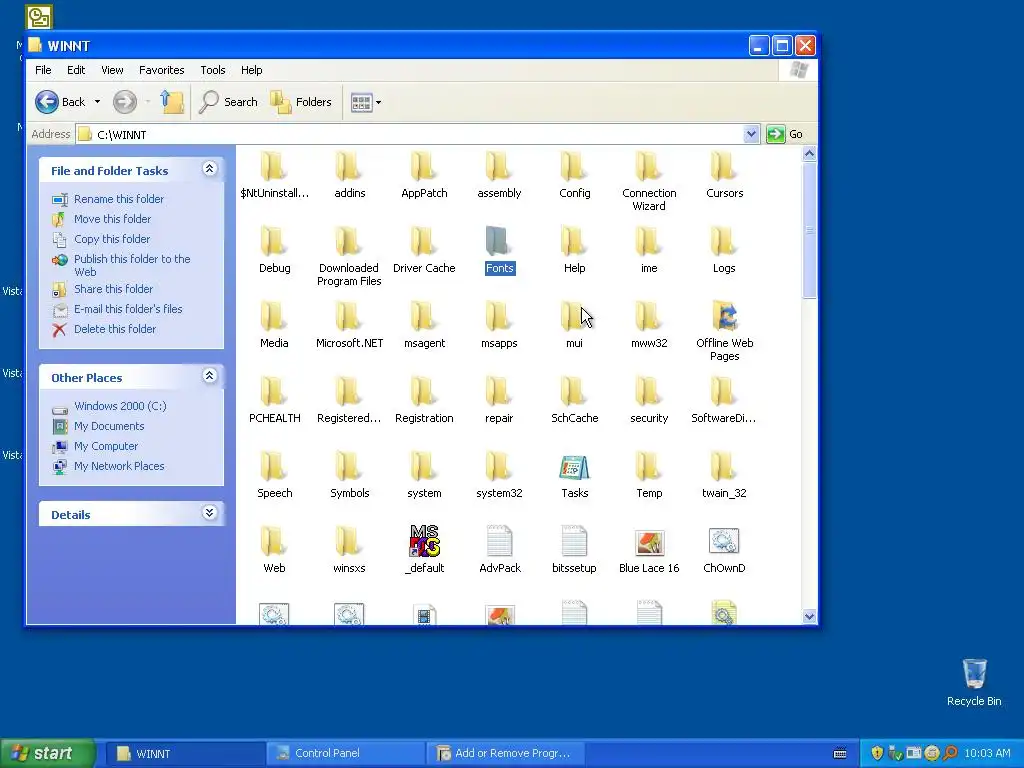Select the twain_32 folder icon
1024x768 pixels.
coord(724,466)
